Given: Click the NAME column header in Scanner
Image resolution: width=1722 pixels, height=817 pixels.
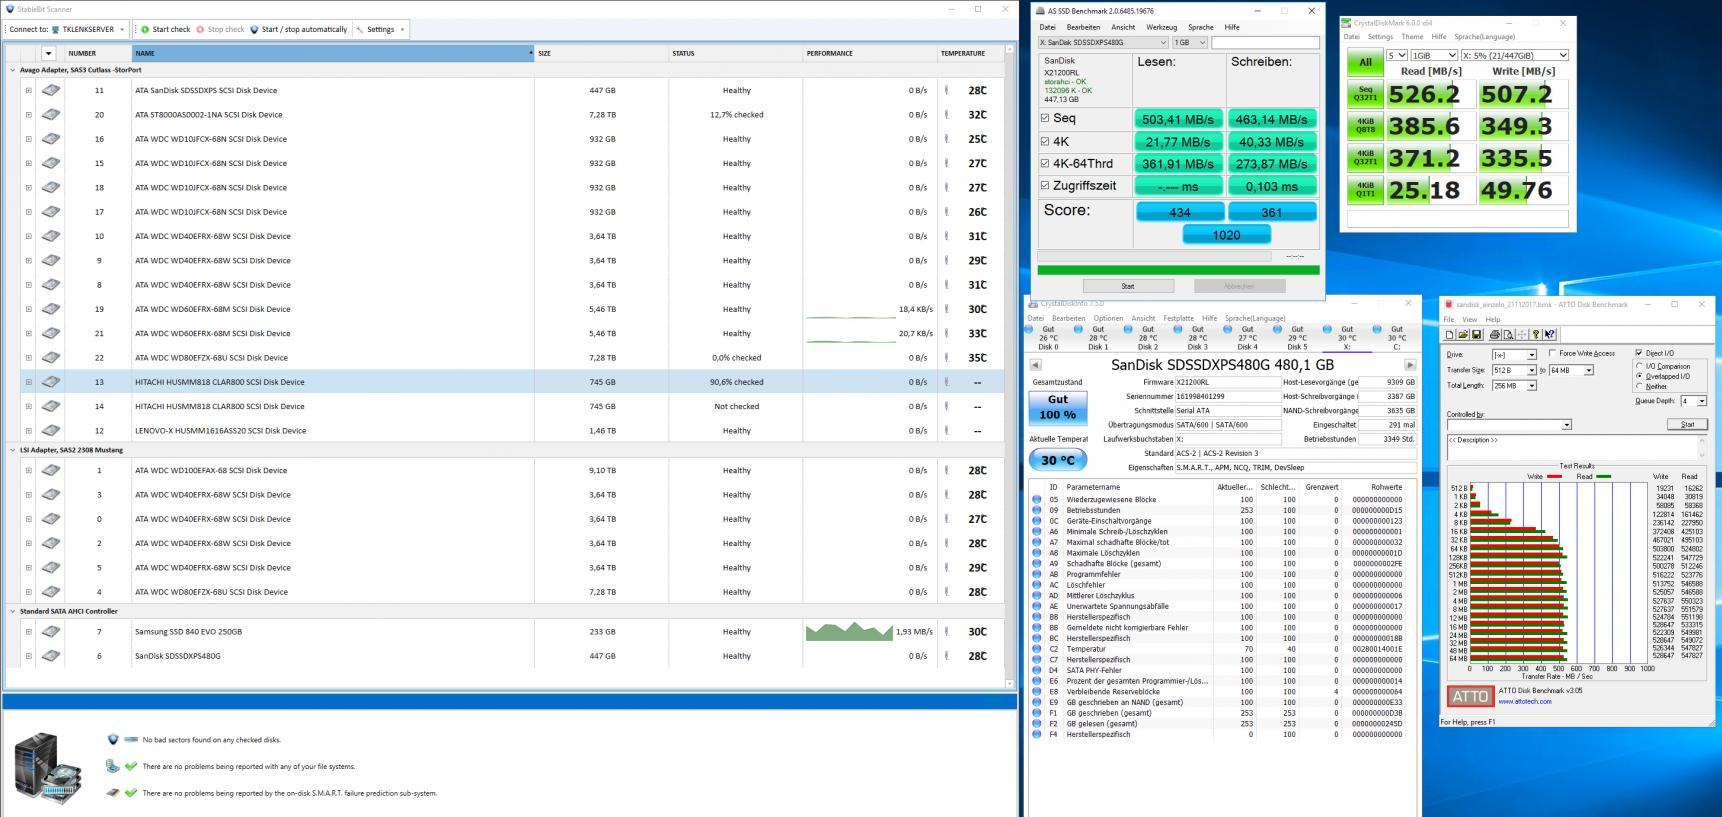Looking at the screenshot, I should coord(332,53).
